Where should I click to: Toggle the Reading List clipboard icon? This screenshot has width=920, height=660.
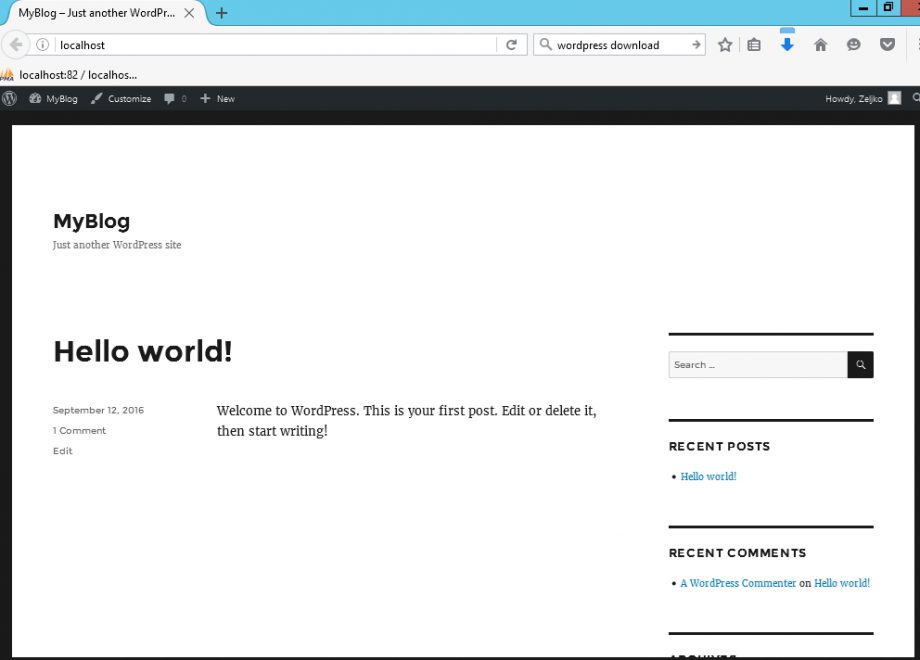pyautogui.click(x=754, y=44)
